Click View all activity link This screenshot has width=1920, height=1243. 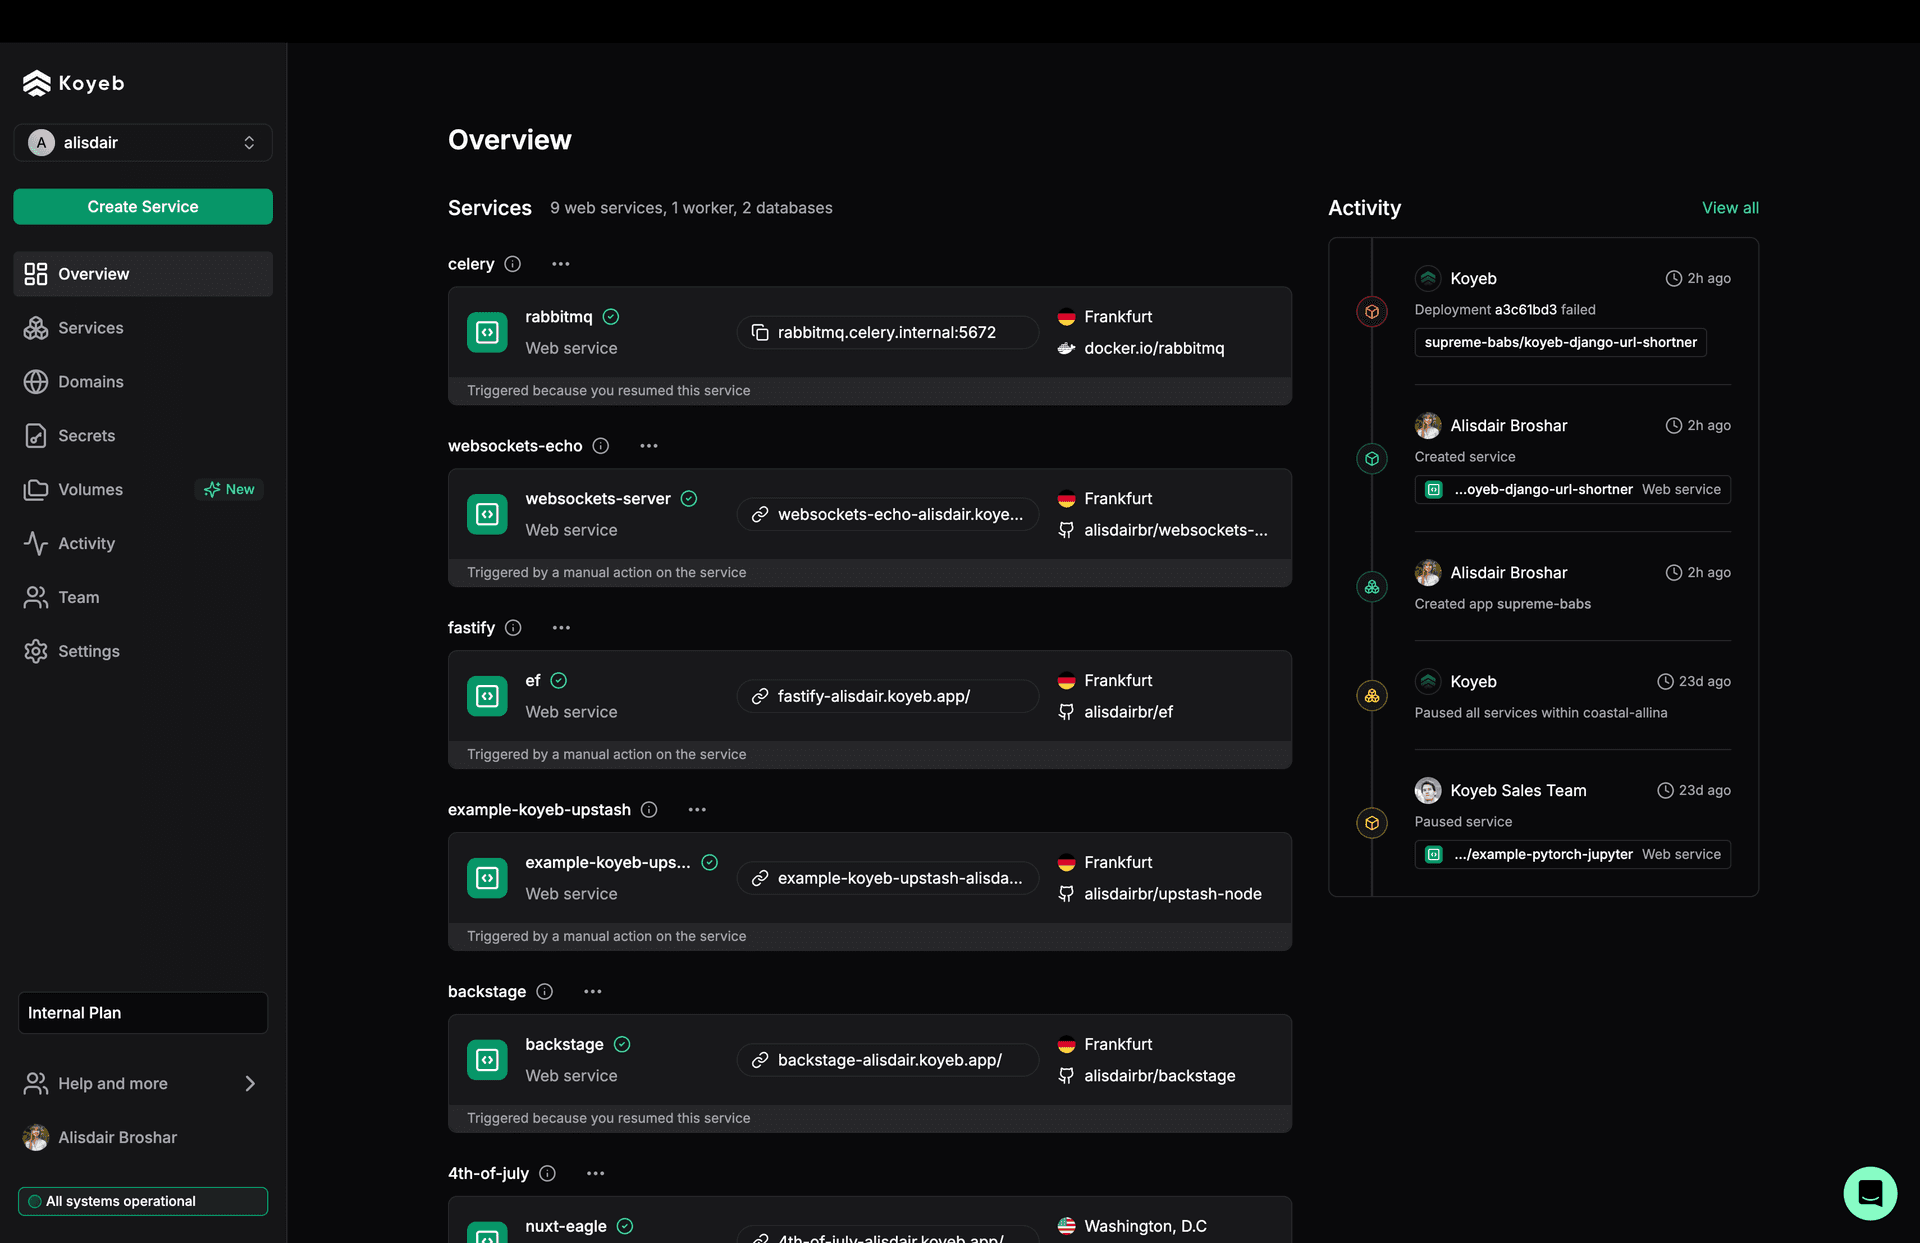click(1731, 207)
